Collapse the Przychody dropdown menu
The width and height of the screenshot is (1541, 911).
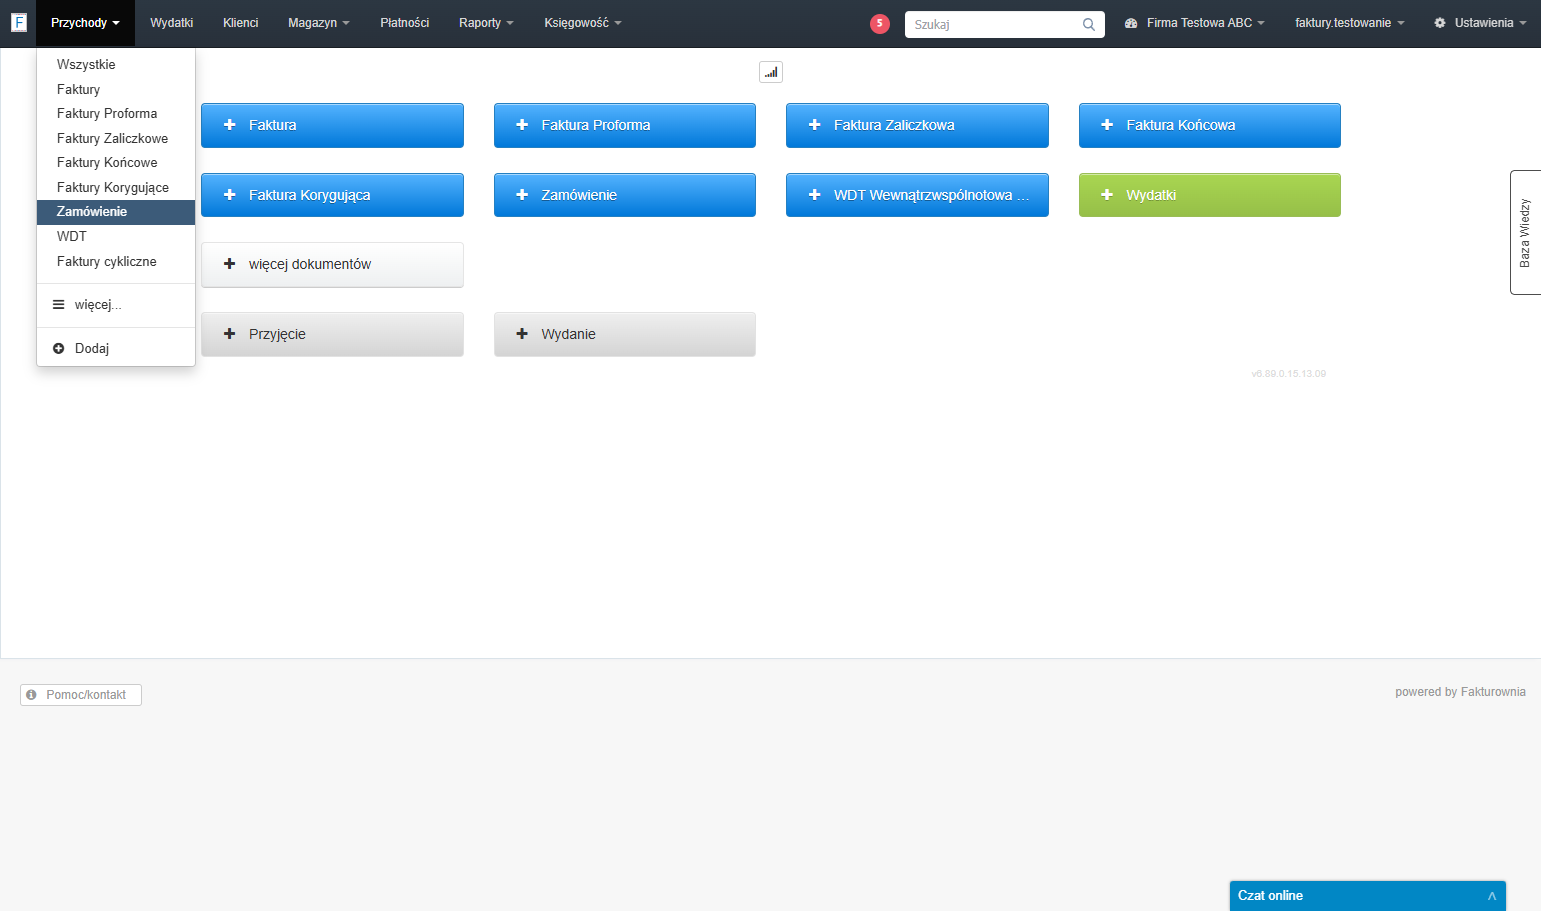(85, 23)
